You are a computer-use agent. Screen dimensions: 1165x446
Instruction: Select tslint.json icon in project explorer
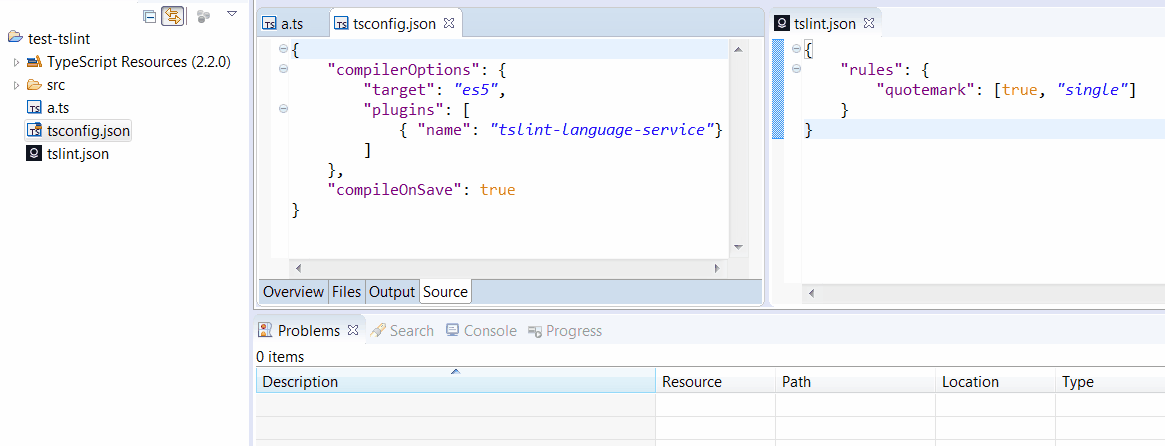click(x=34, y=154)
